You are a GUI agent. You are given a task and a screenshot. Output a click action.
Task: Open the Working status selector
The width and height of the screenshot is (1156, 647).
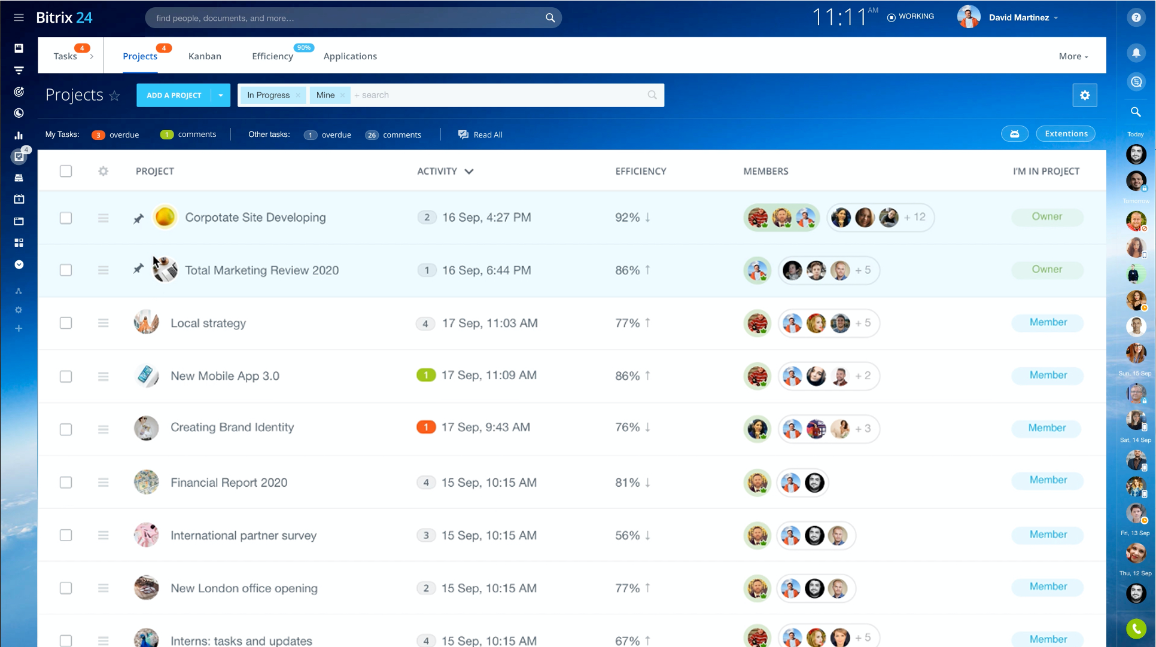click(x=910, y=17)
